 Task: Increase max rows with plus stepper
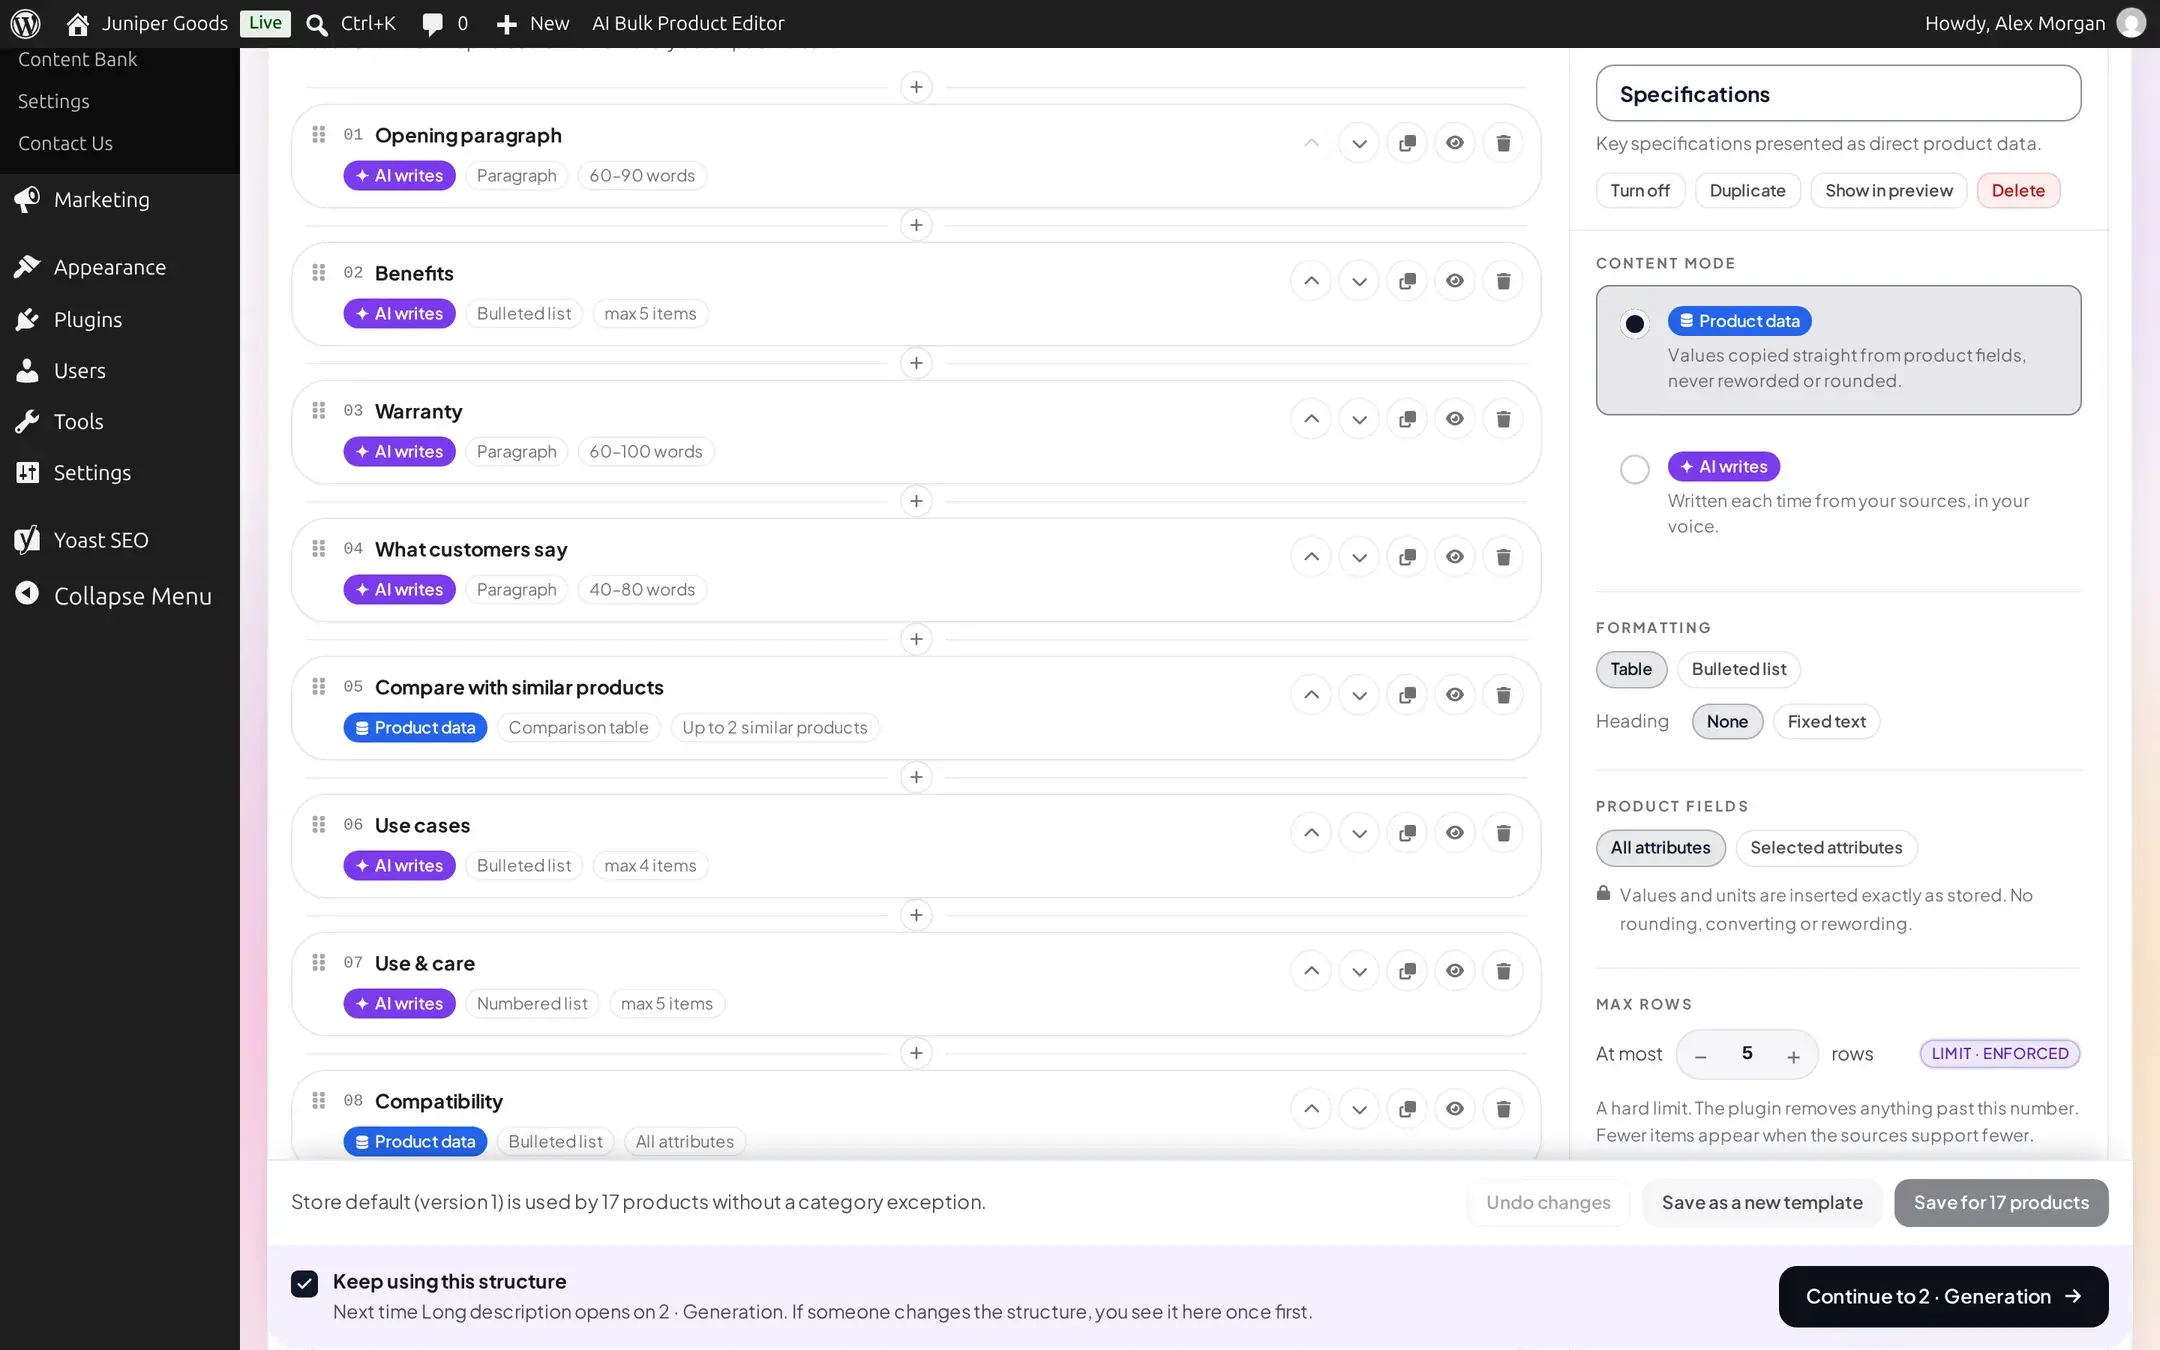tap(1793, 1055)
